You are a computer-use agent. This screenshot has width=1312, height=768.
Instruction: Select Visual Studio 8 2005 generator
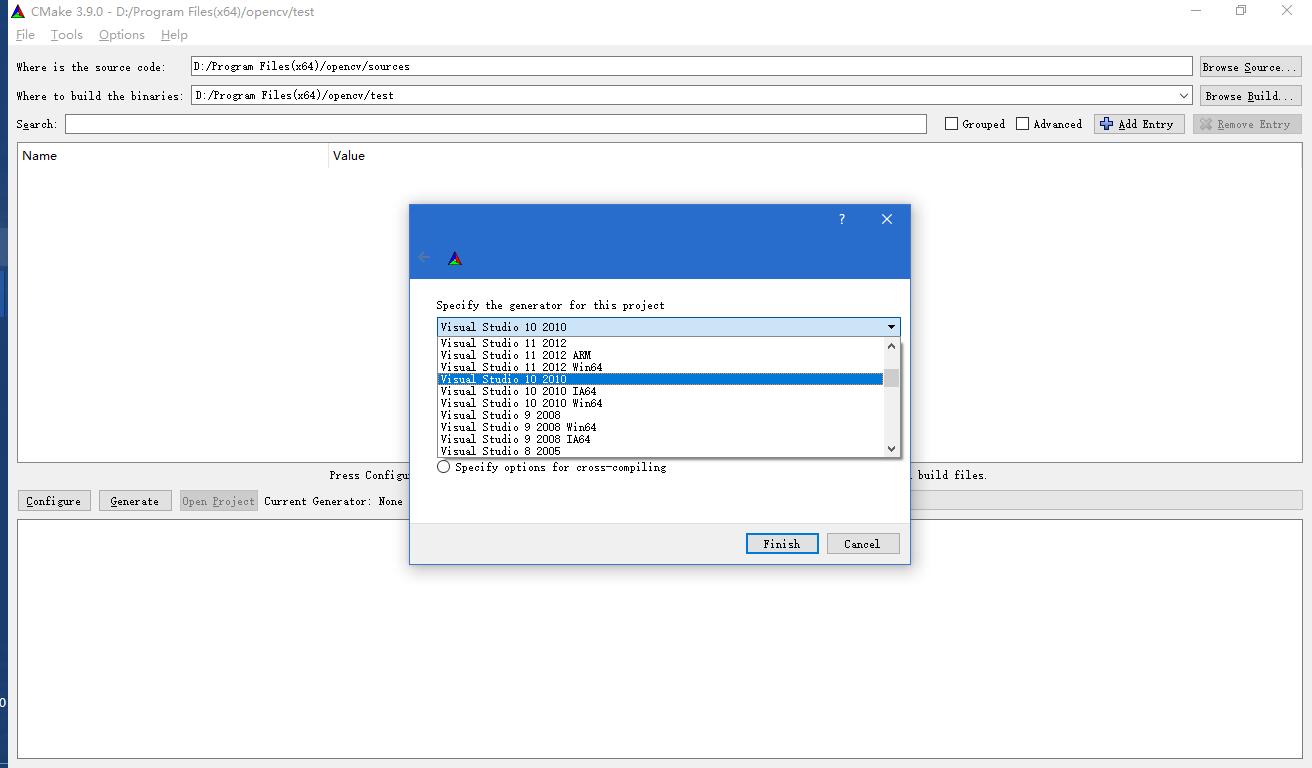click(661, 451)
